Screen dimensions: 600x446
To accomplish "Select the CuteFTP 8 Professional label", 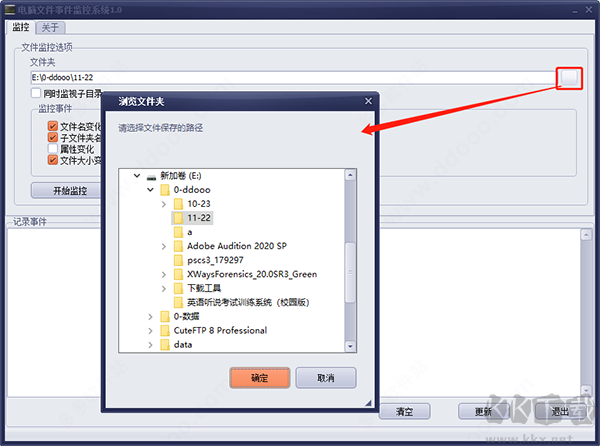I will pos(220,330).
